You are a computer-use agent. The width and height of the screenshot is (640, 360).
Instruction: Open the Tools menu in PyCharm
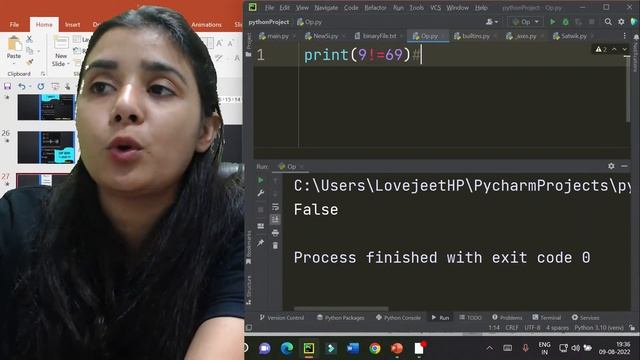tap(416, 8)
